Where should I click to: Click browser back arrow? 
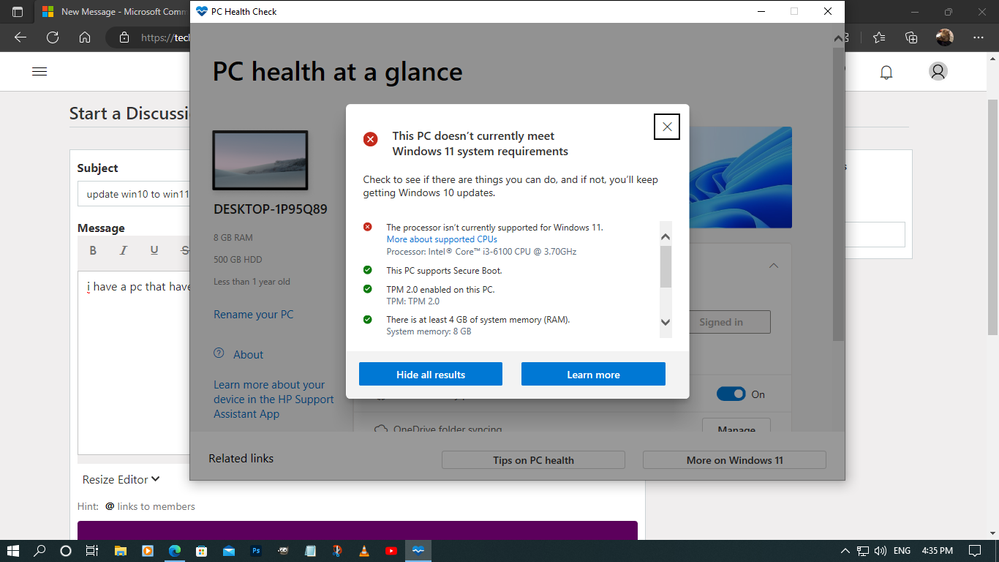click(x=20, y=38)
